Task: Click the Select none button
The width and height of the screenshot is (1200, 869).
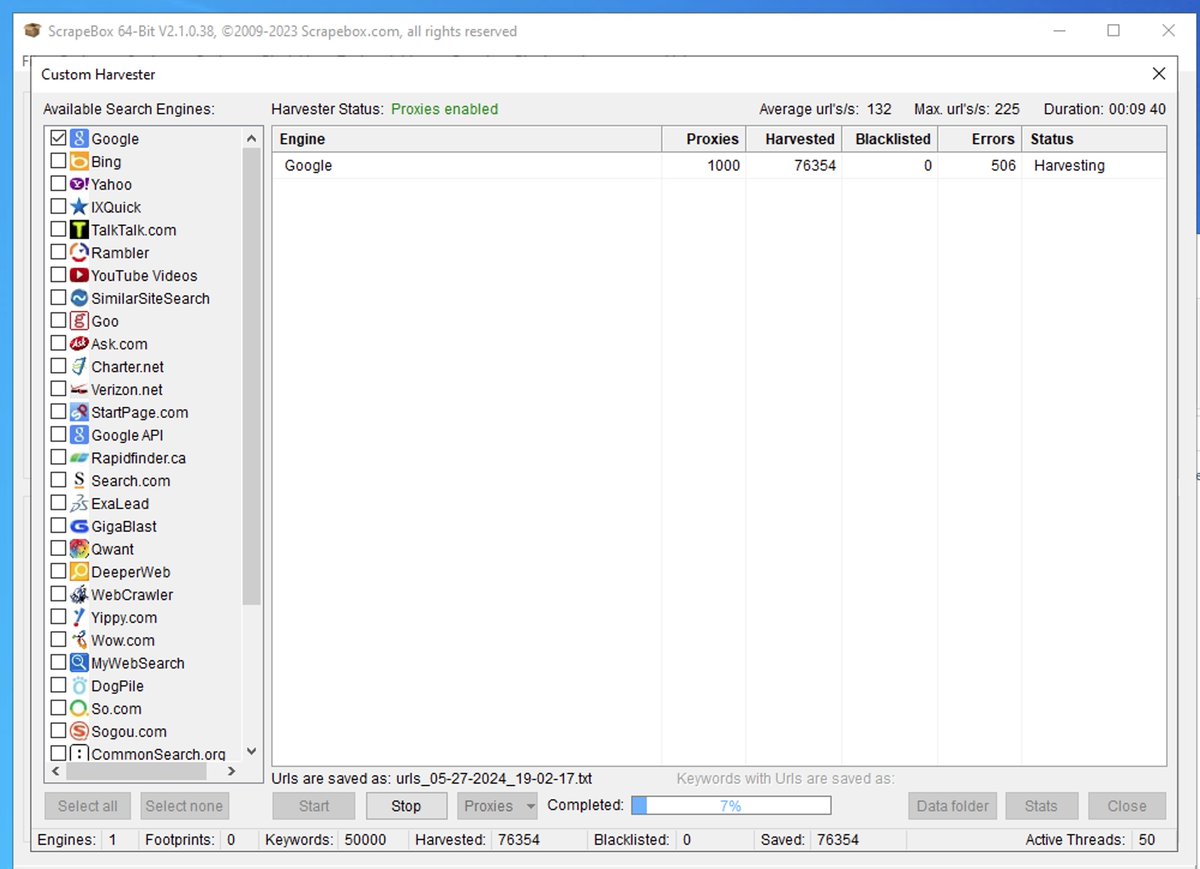Action: [x=184, y=806]
